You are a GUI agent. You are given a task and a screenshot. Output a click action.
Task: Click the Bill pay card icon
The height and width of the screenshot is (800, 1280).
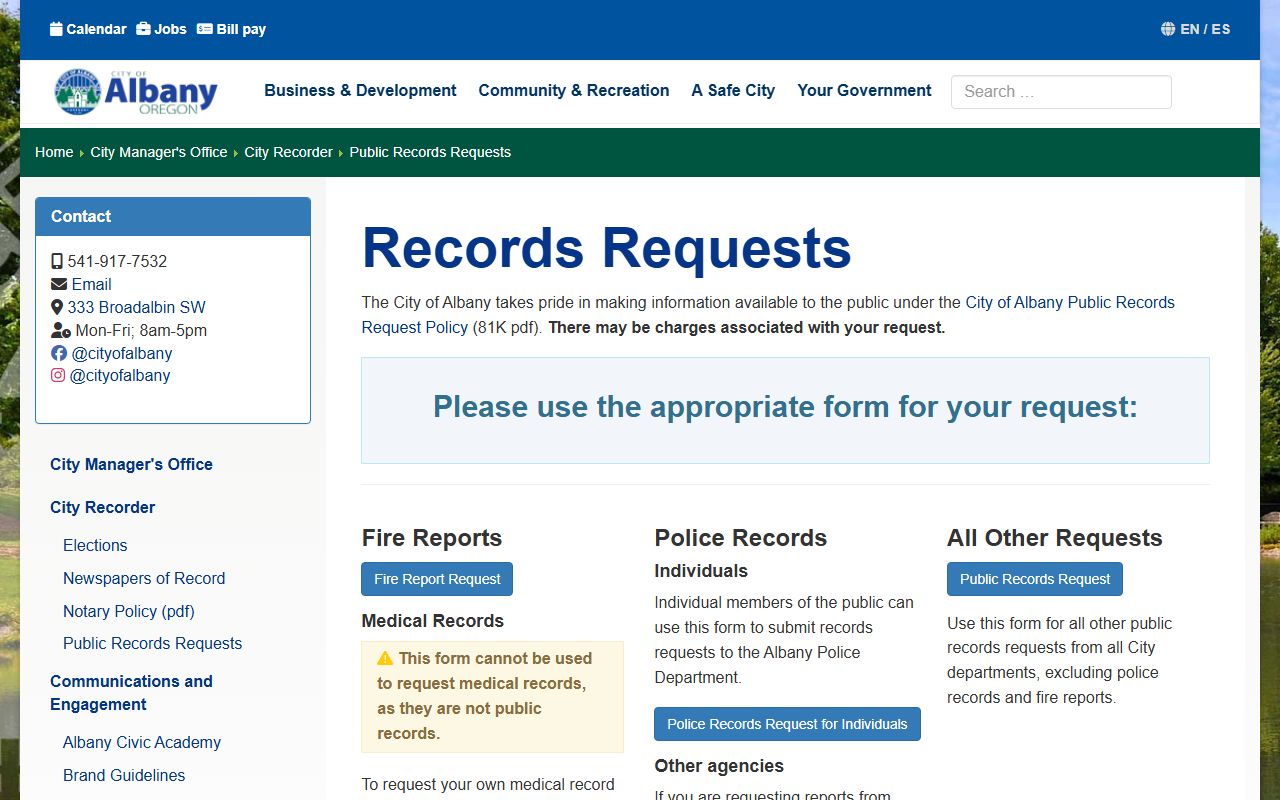pyautogui.click(x=205, y=29)
